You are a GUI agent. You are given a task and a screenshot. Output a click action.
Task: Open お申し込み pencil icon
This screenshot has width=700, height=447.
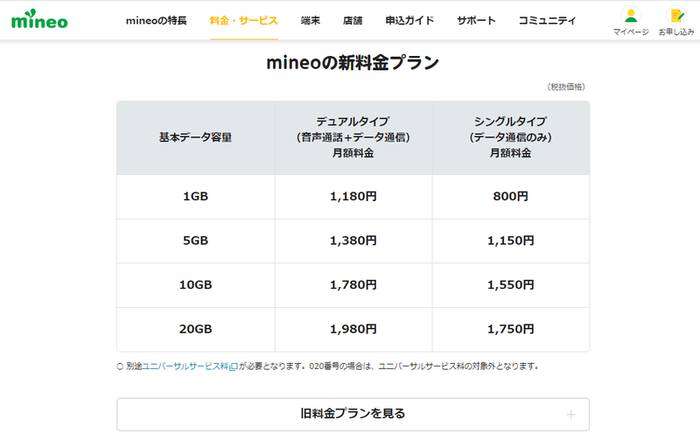point(677,16)
